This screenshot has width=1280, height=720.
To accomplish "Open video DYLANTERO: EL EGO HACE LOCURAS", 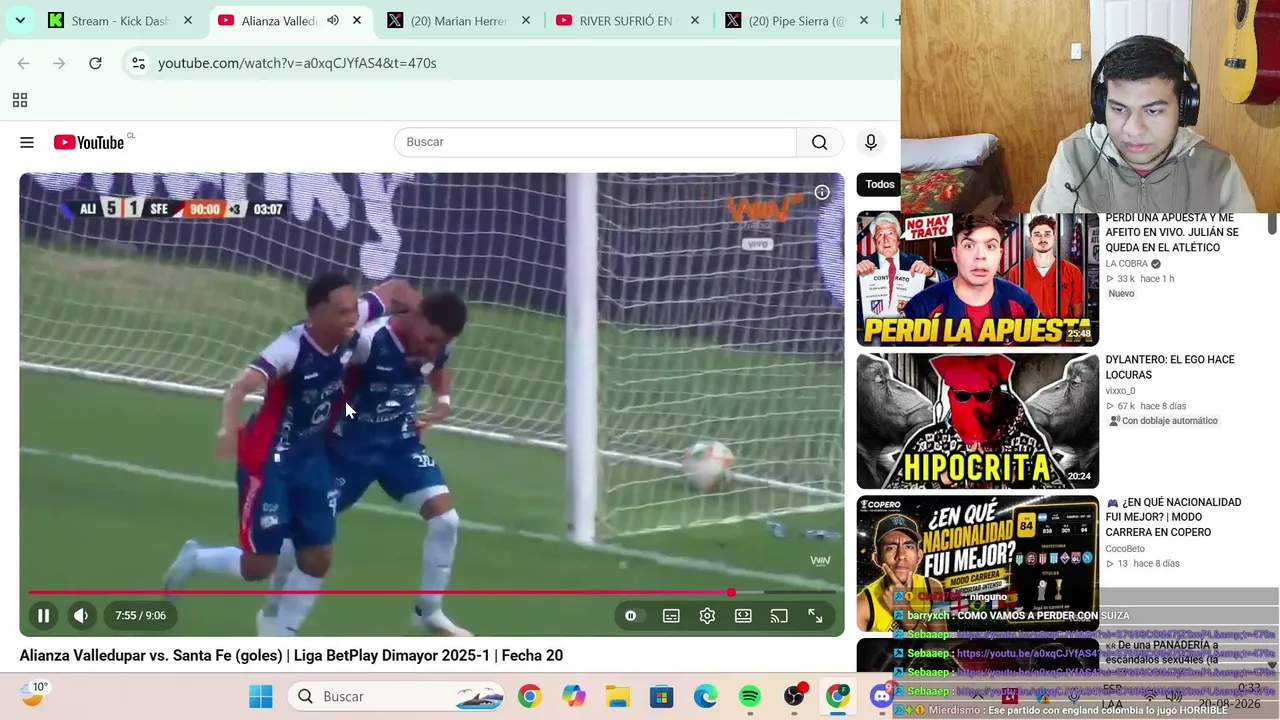I will coord(1170,367).
